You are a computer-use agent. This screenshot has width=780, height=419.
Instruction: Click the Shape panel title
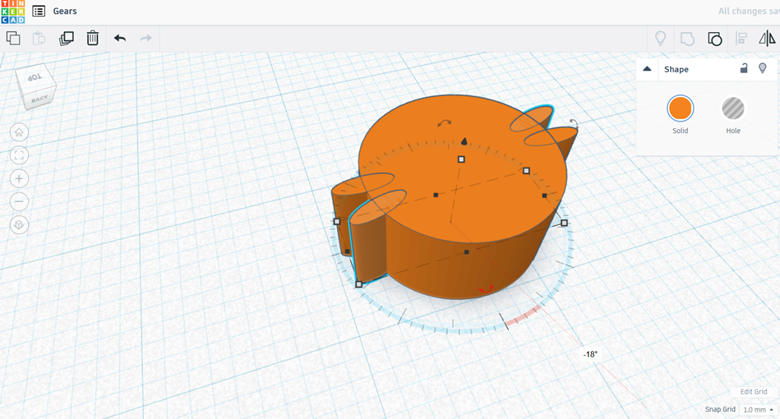click(677, 69)
